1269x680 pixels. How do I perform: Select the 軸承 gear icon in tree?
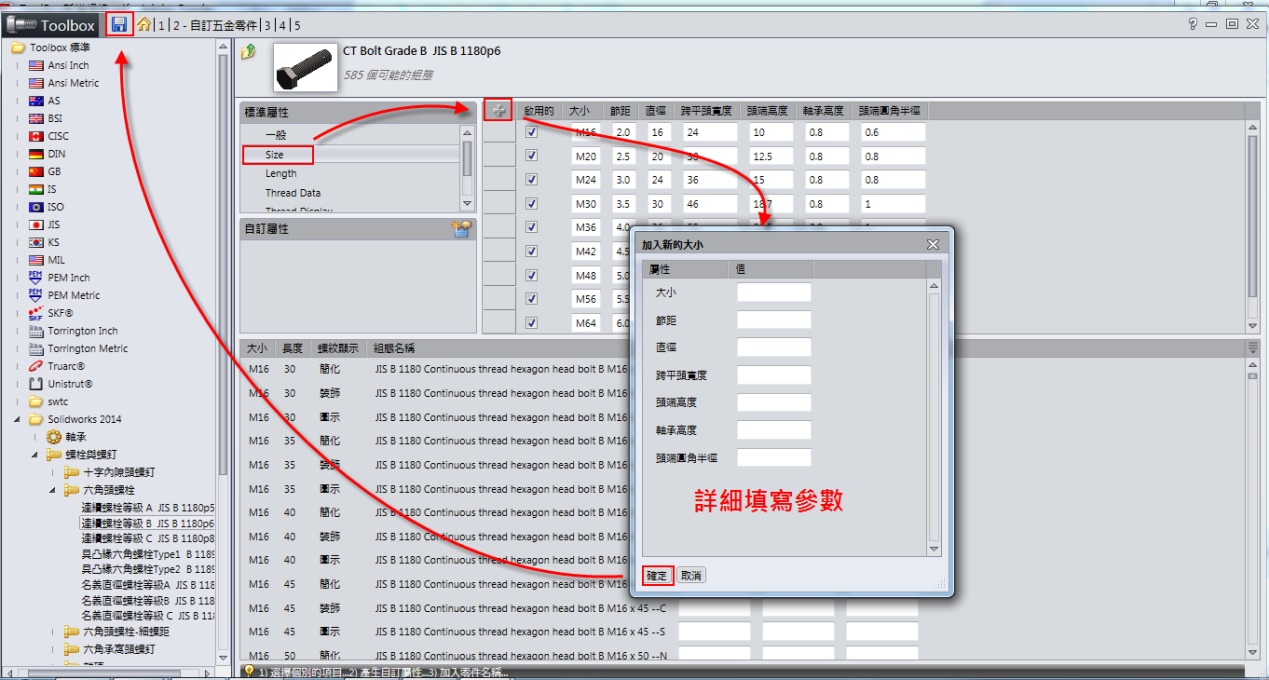pos(54,437)
